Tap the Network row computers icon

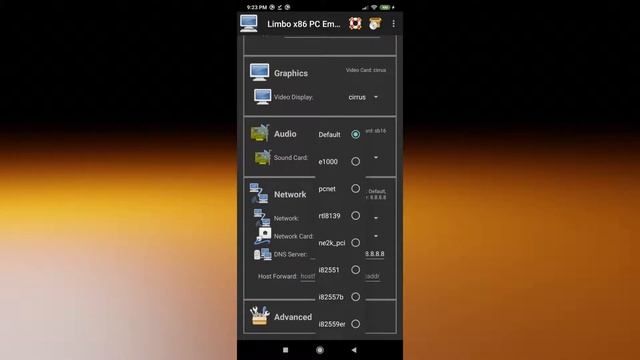tap(262, 218)
